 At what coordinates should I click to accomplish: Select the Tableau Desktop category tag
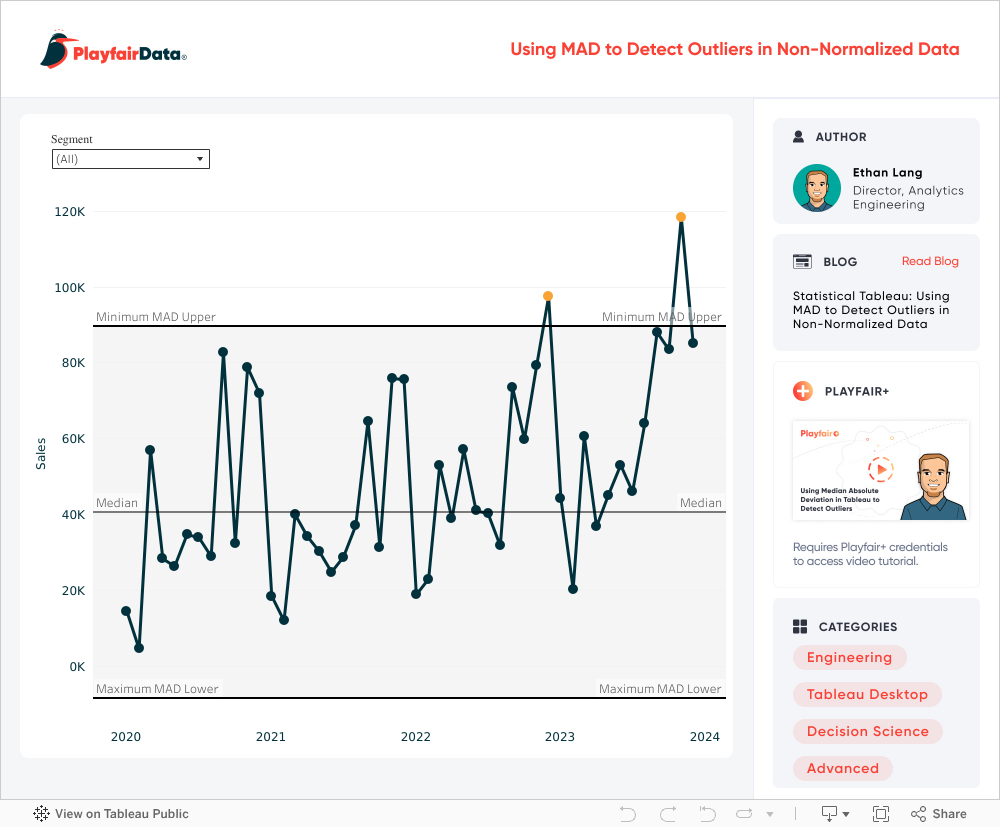pyautogui.click(x=867, y=694)
